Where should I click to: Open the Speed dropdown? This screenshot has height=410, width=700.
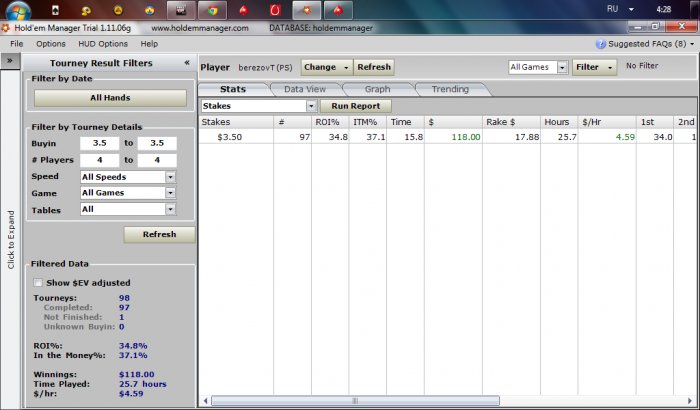(170, 177)
